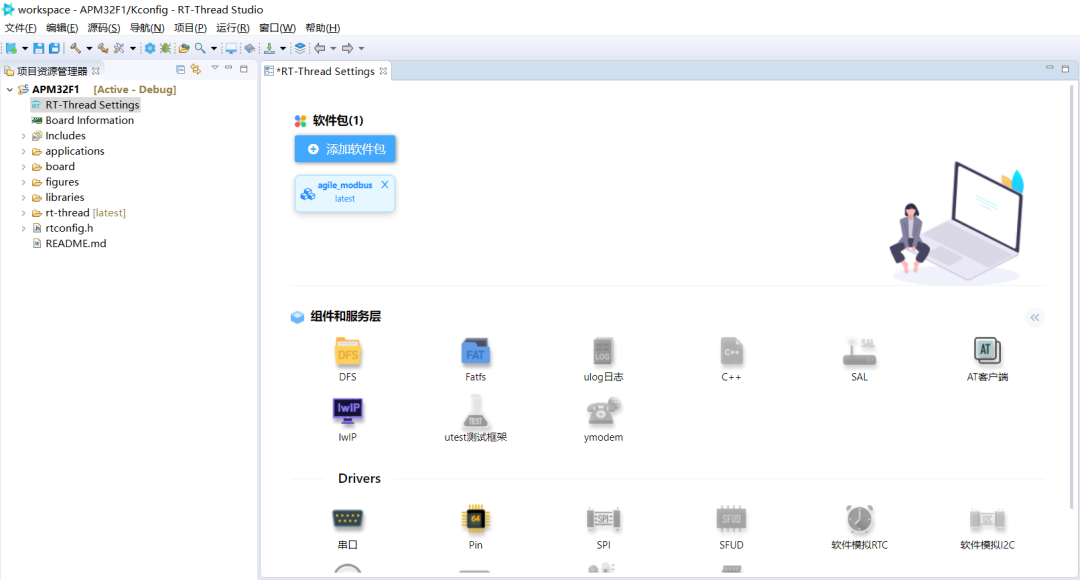Viewport: 1080px width, 580px height.
Task: Build the project with the hammer icon
Action: click(75, 48)
